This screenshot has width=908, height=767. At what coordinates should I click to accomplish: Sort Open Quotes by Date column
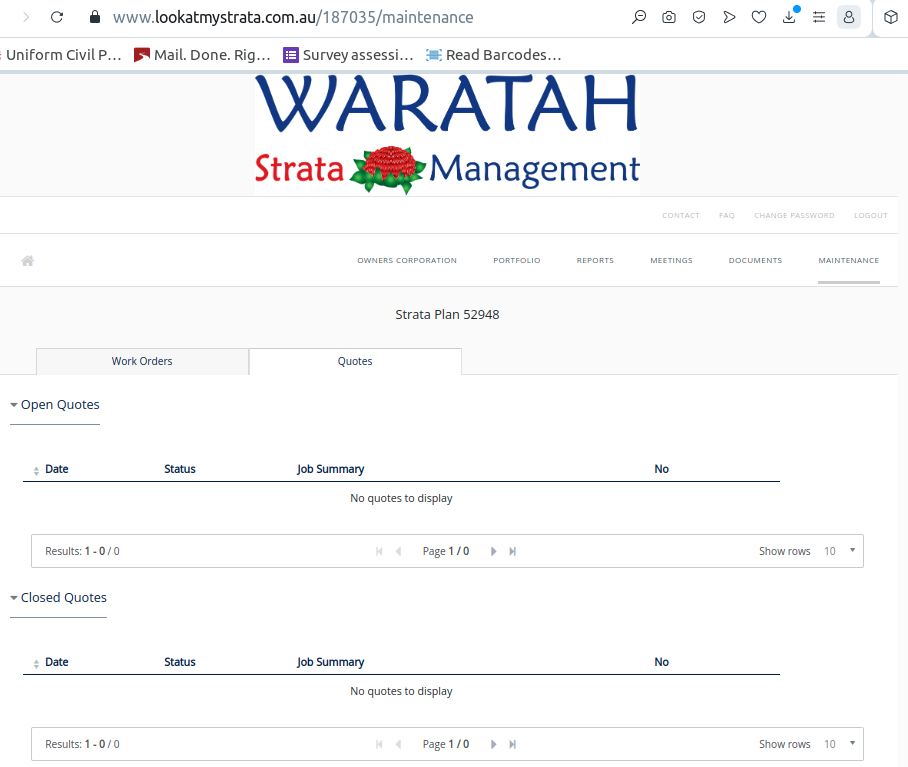(56, 469)
